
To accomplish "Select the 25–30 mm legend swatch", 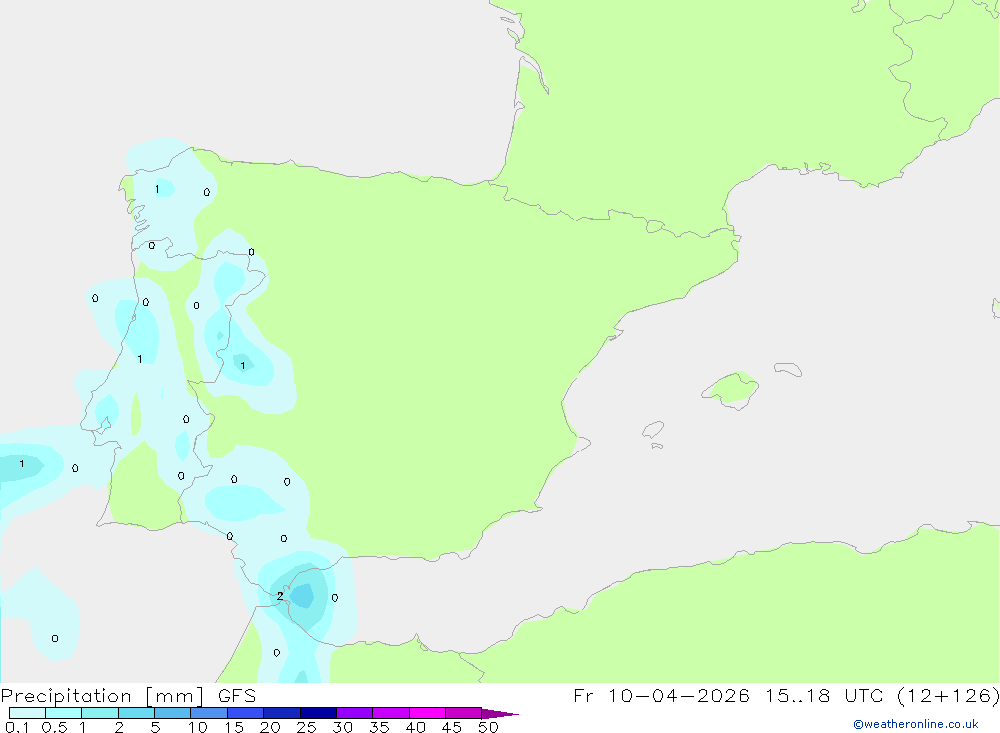I will tap(318, 713).
